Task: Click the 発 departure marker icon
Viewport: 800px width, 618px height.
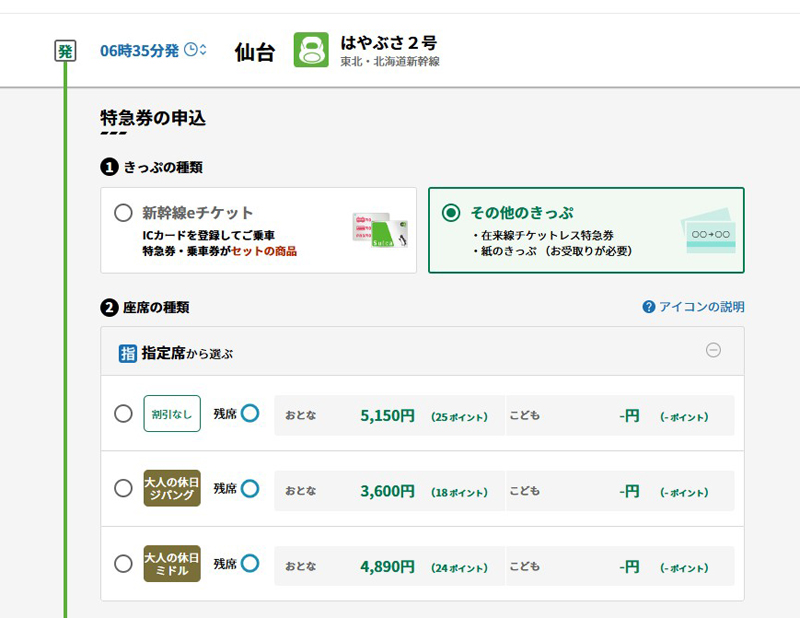Action: (65, 51)
